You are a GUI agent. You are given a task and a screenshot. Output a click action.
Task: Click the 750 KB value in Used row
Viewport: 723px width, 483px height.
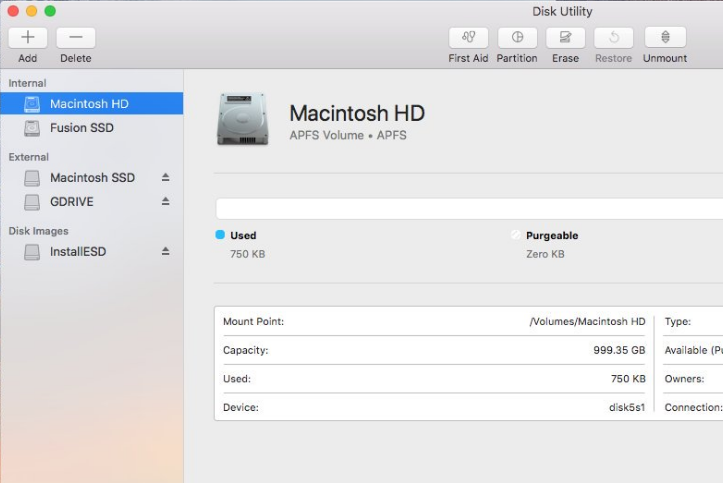click(x=628, y=379)
